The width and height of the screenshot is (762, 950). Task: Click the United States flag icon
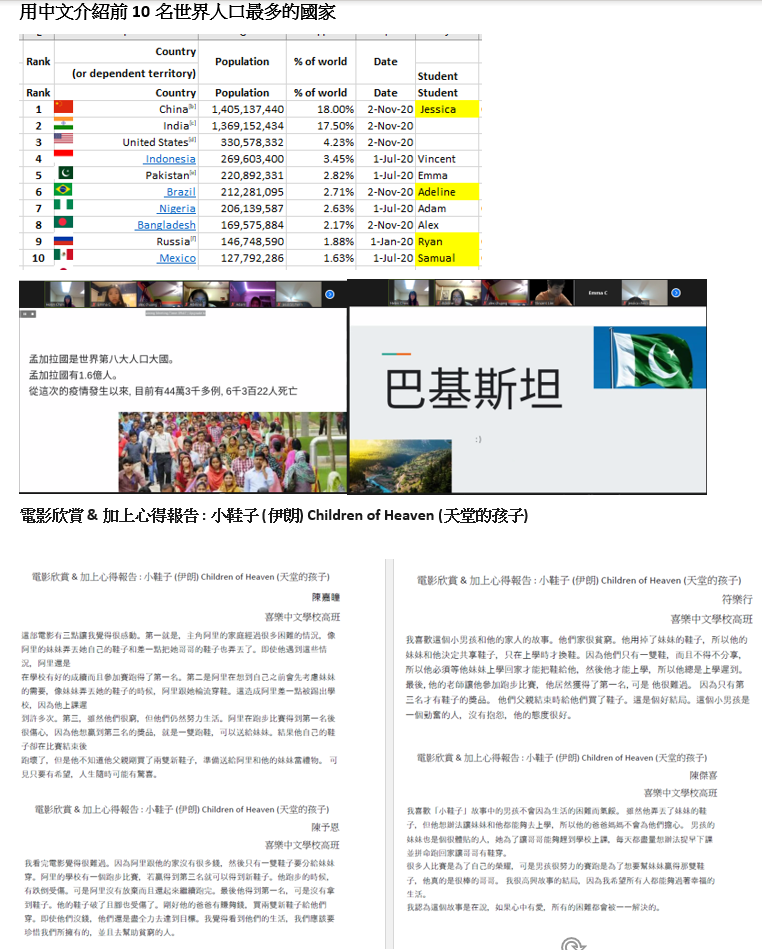click(x=64, y=142)
